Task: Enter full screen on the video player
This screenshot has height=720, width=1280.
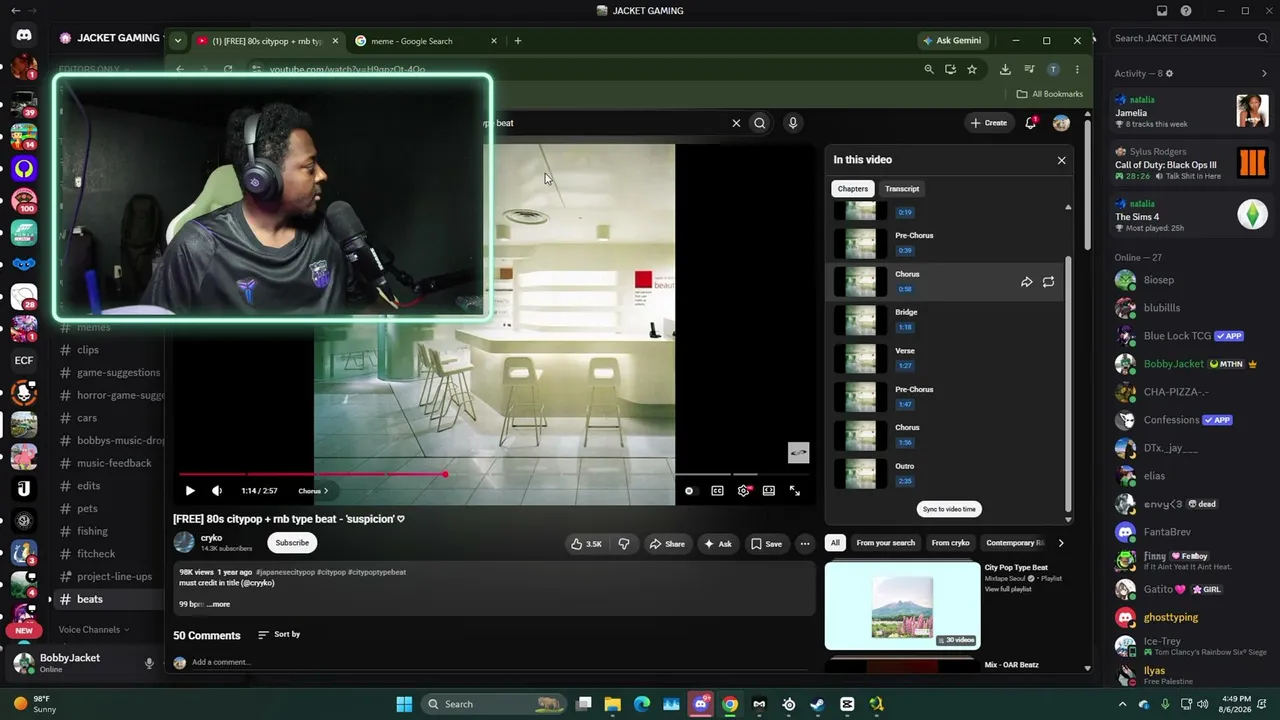Action: point(795,491)
